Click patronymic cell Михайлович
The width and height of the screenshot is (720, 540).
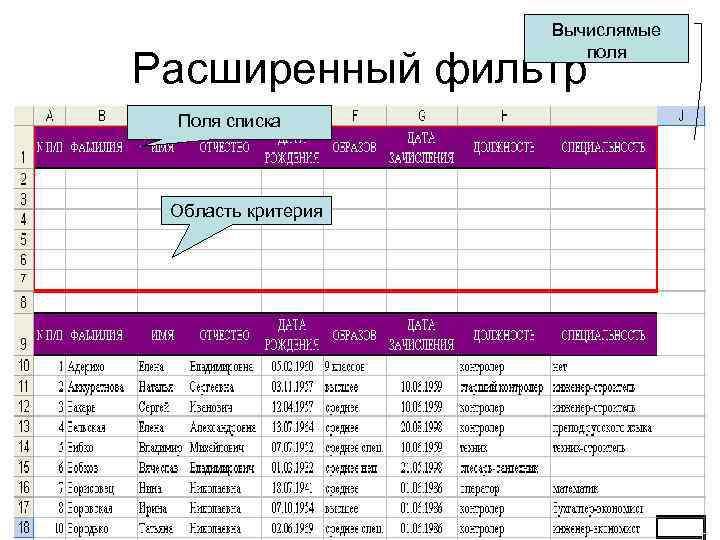click(x=225, y=447)
